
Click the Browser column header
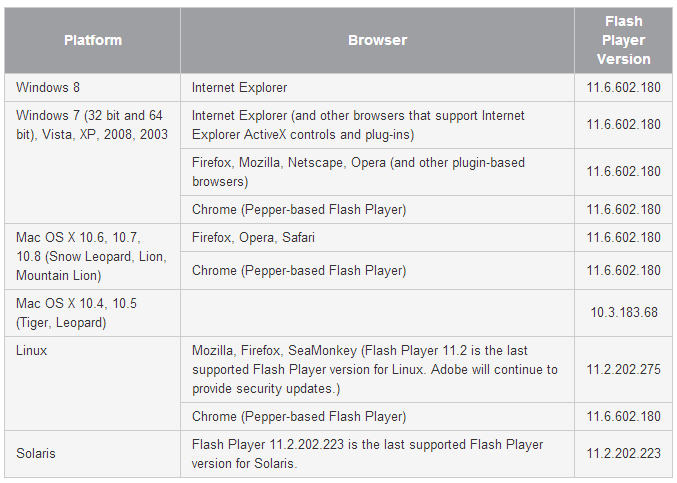coord(377,41)
